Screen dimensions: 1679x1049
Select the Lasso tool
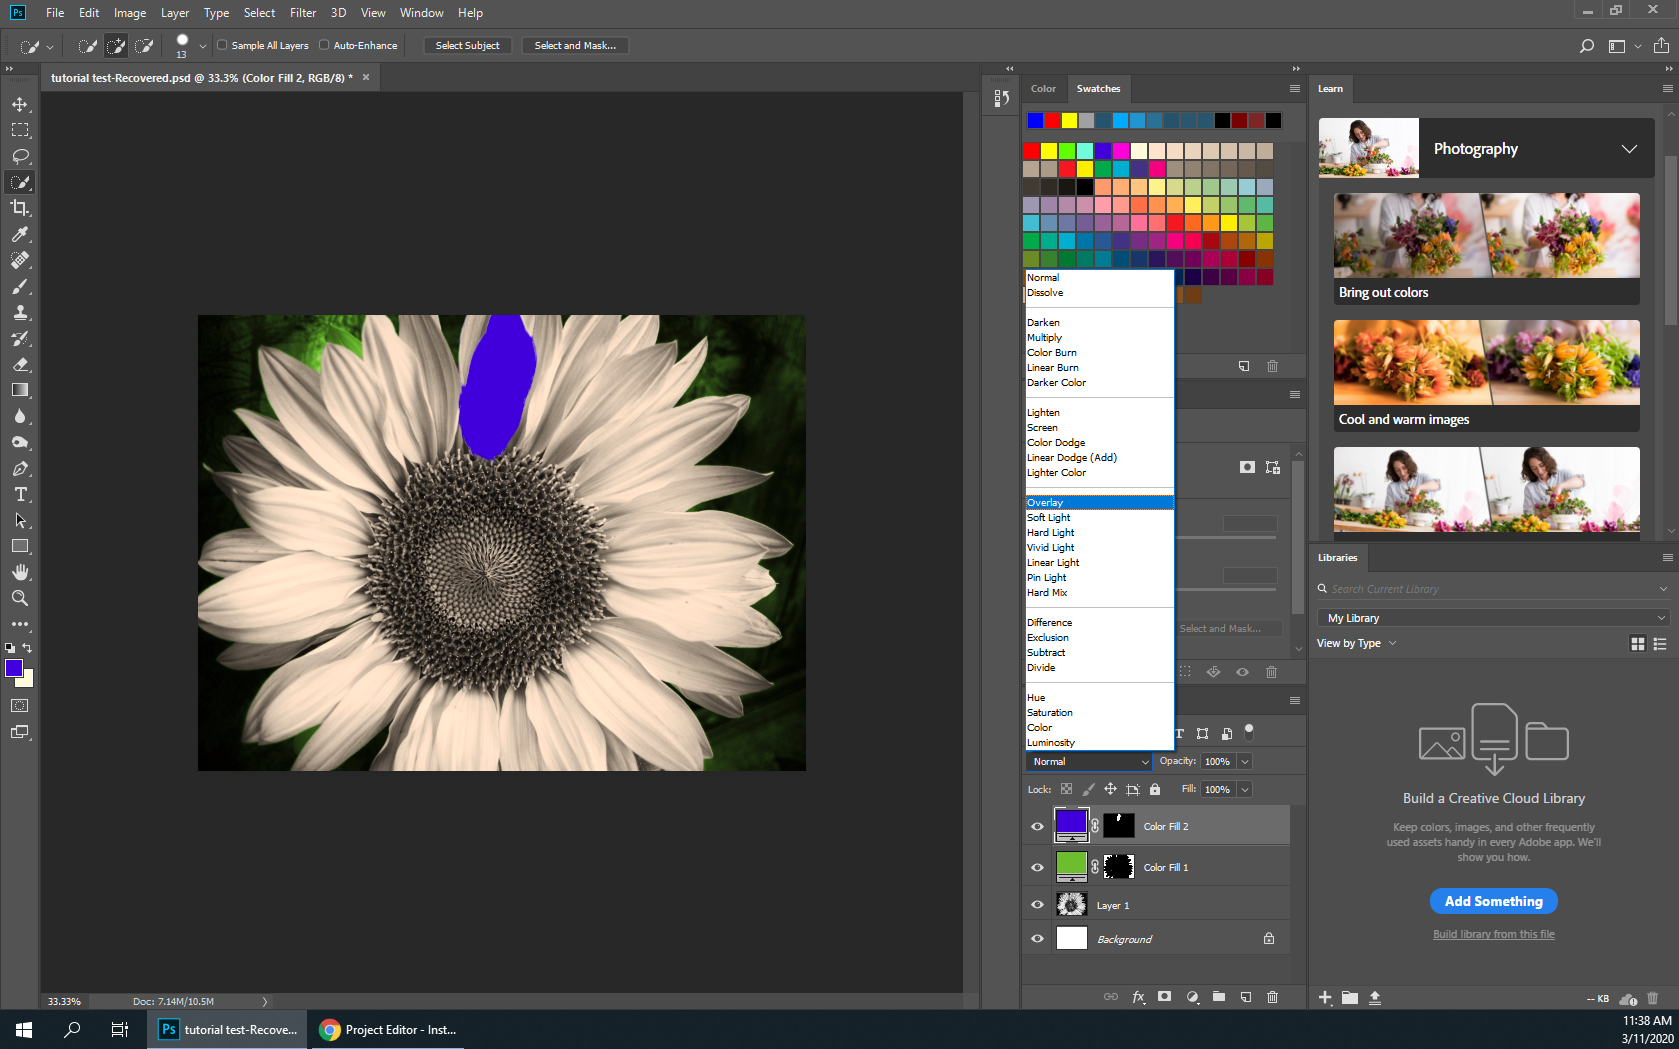[x=20, y=156]
